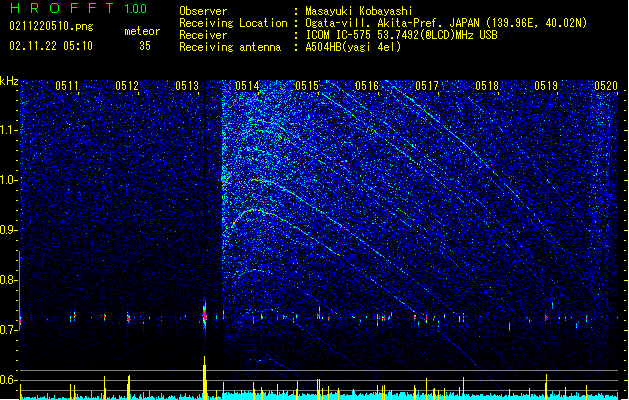Click the Receiving Location label
The width and height of the screenshot is (629, 400).
pos(233,23)
